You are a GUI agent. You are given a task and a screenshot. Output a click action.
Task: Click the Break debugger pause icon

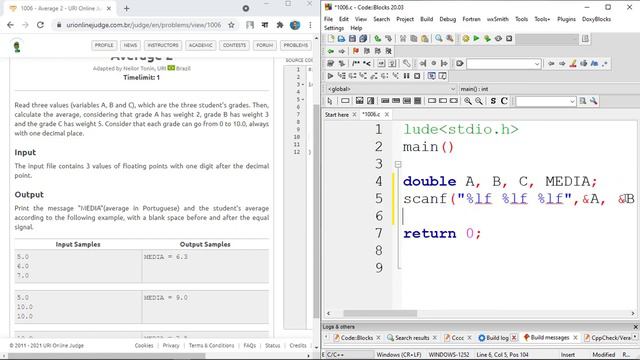pos(407,76)
